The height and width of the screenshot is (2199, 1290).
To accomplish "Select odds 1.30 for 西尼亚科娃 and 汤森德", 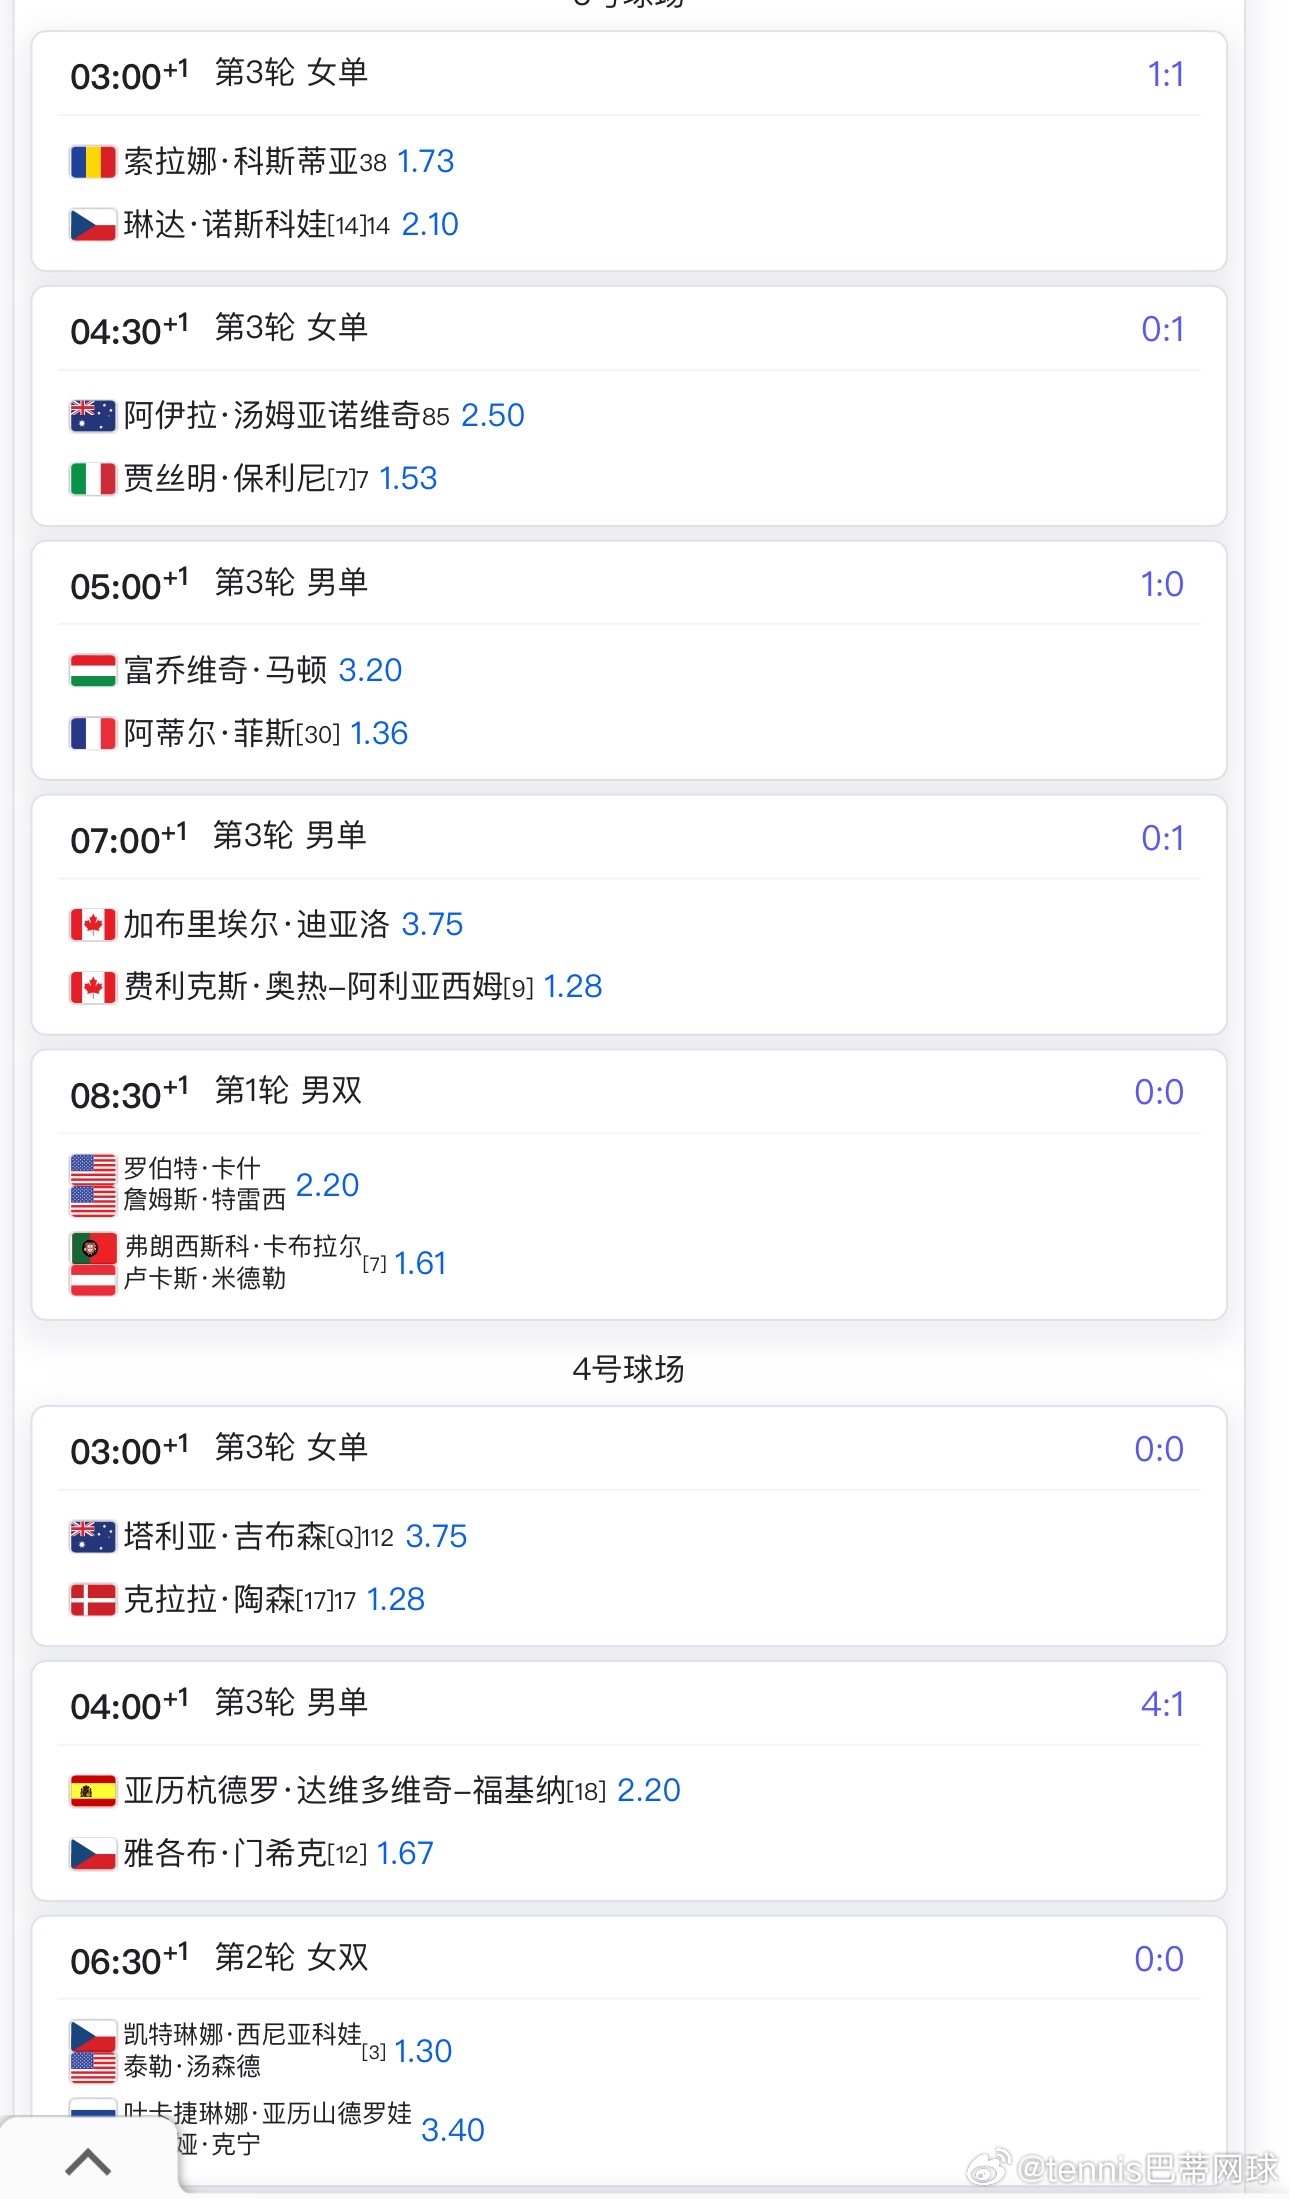I will (423, 2051).
